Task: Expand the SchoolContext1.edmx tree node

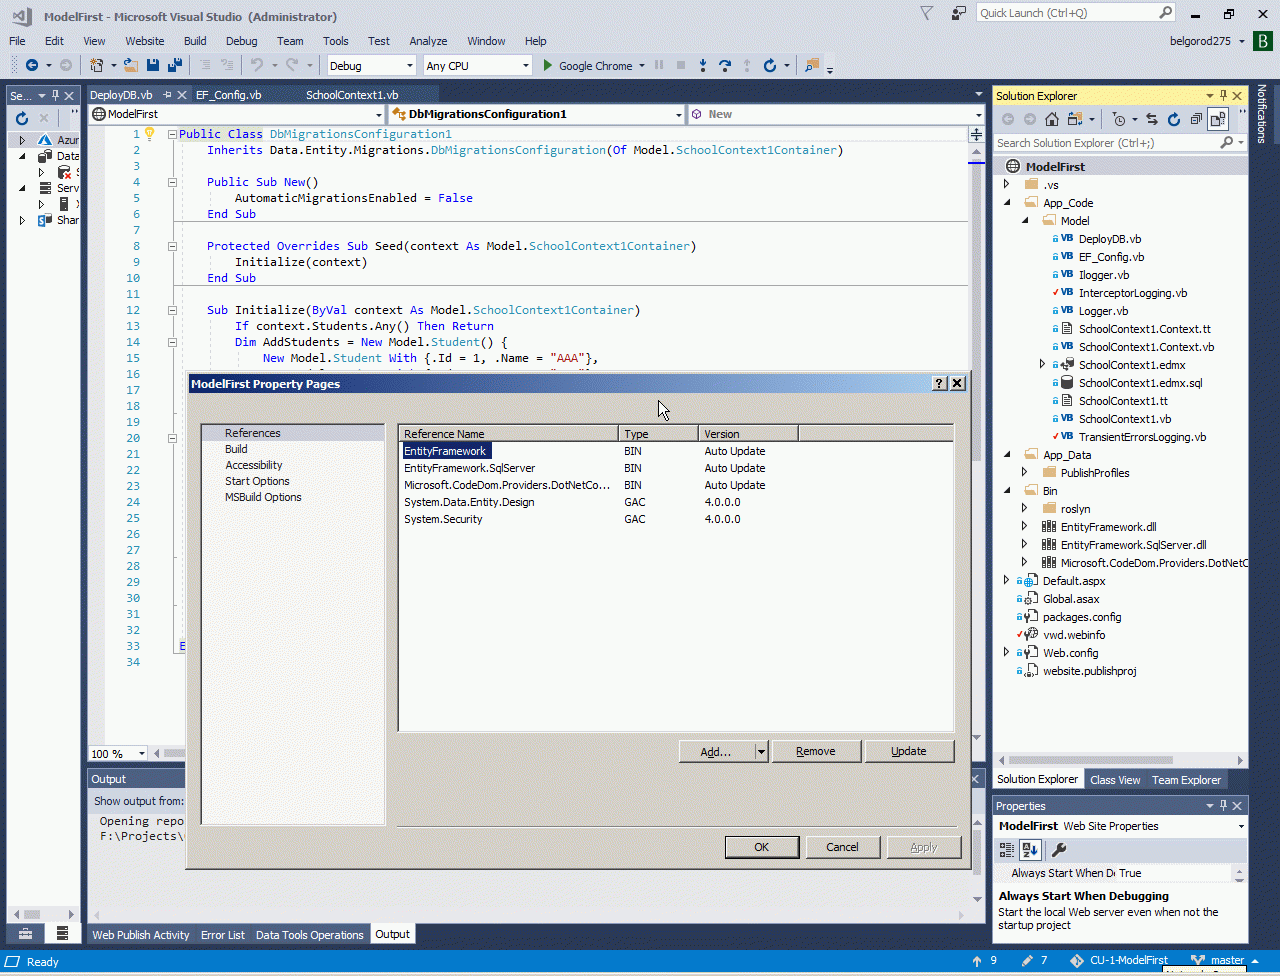Action: (1043, 365)
